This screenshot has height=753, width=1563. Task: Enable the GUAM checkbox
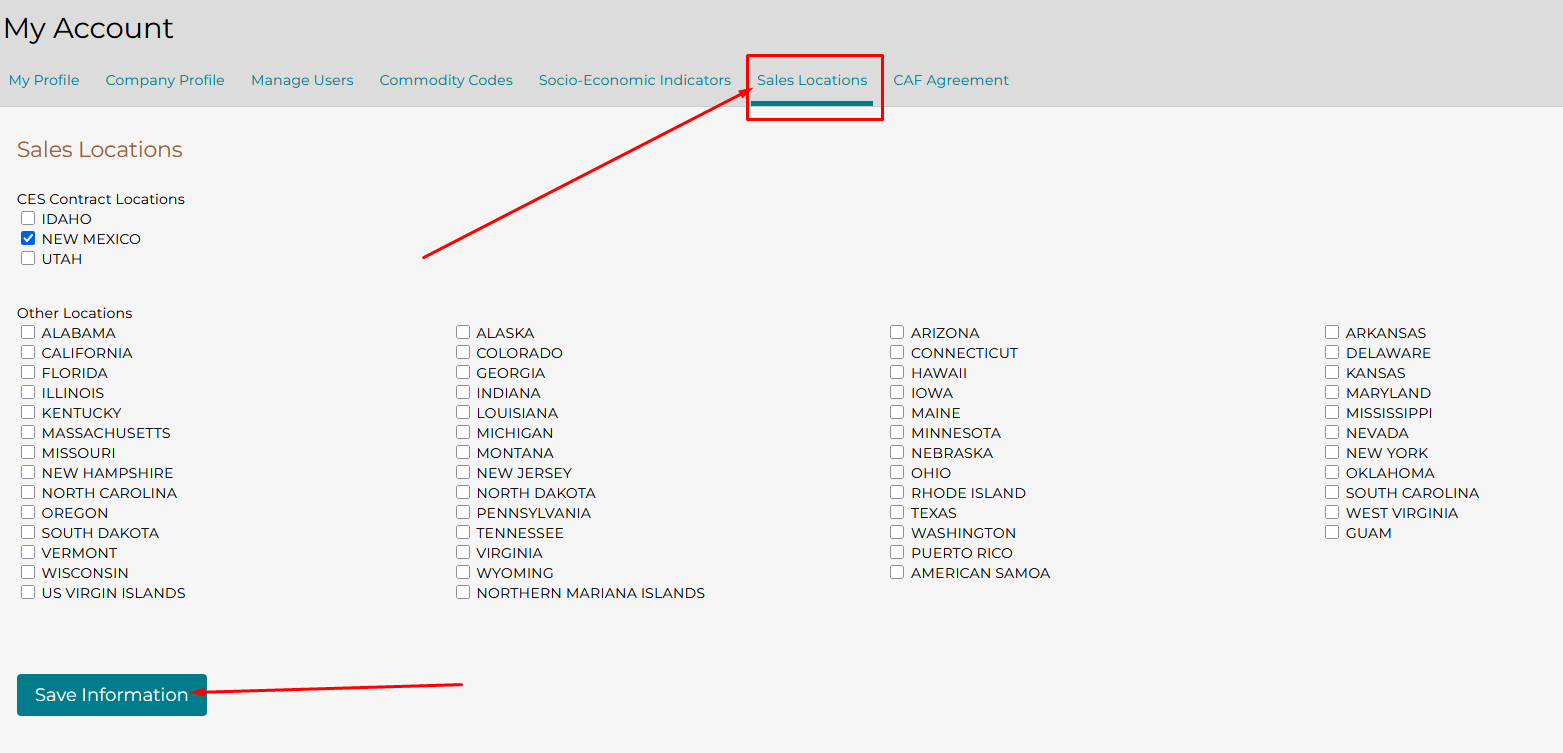coord(1332,532)
